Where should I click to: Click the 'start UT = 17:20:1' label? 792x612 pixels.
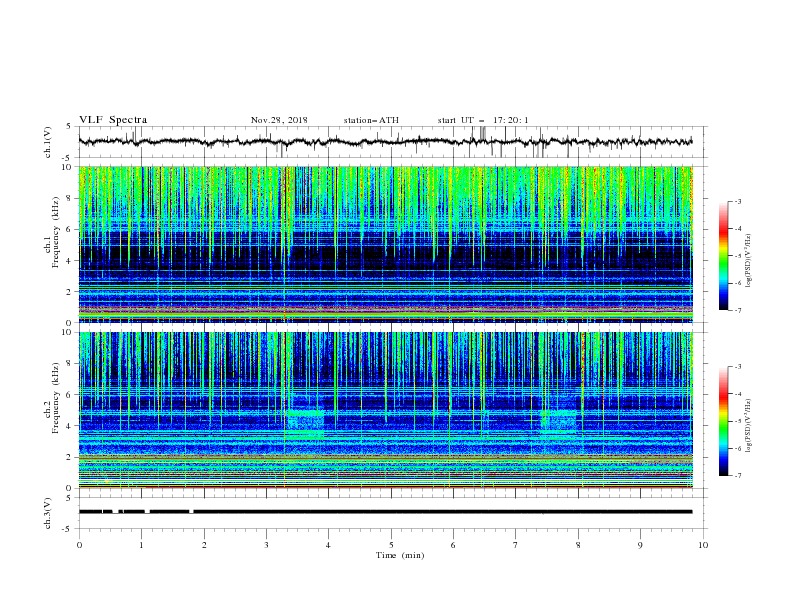483,120
